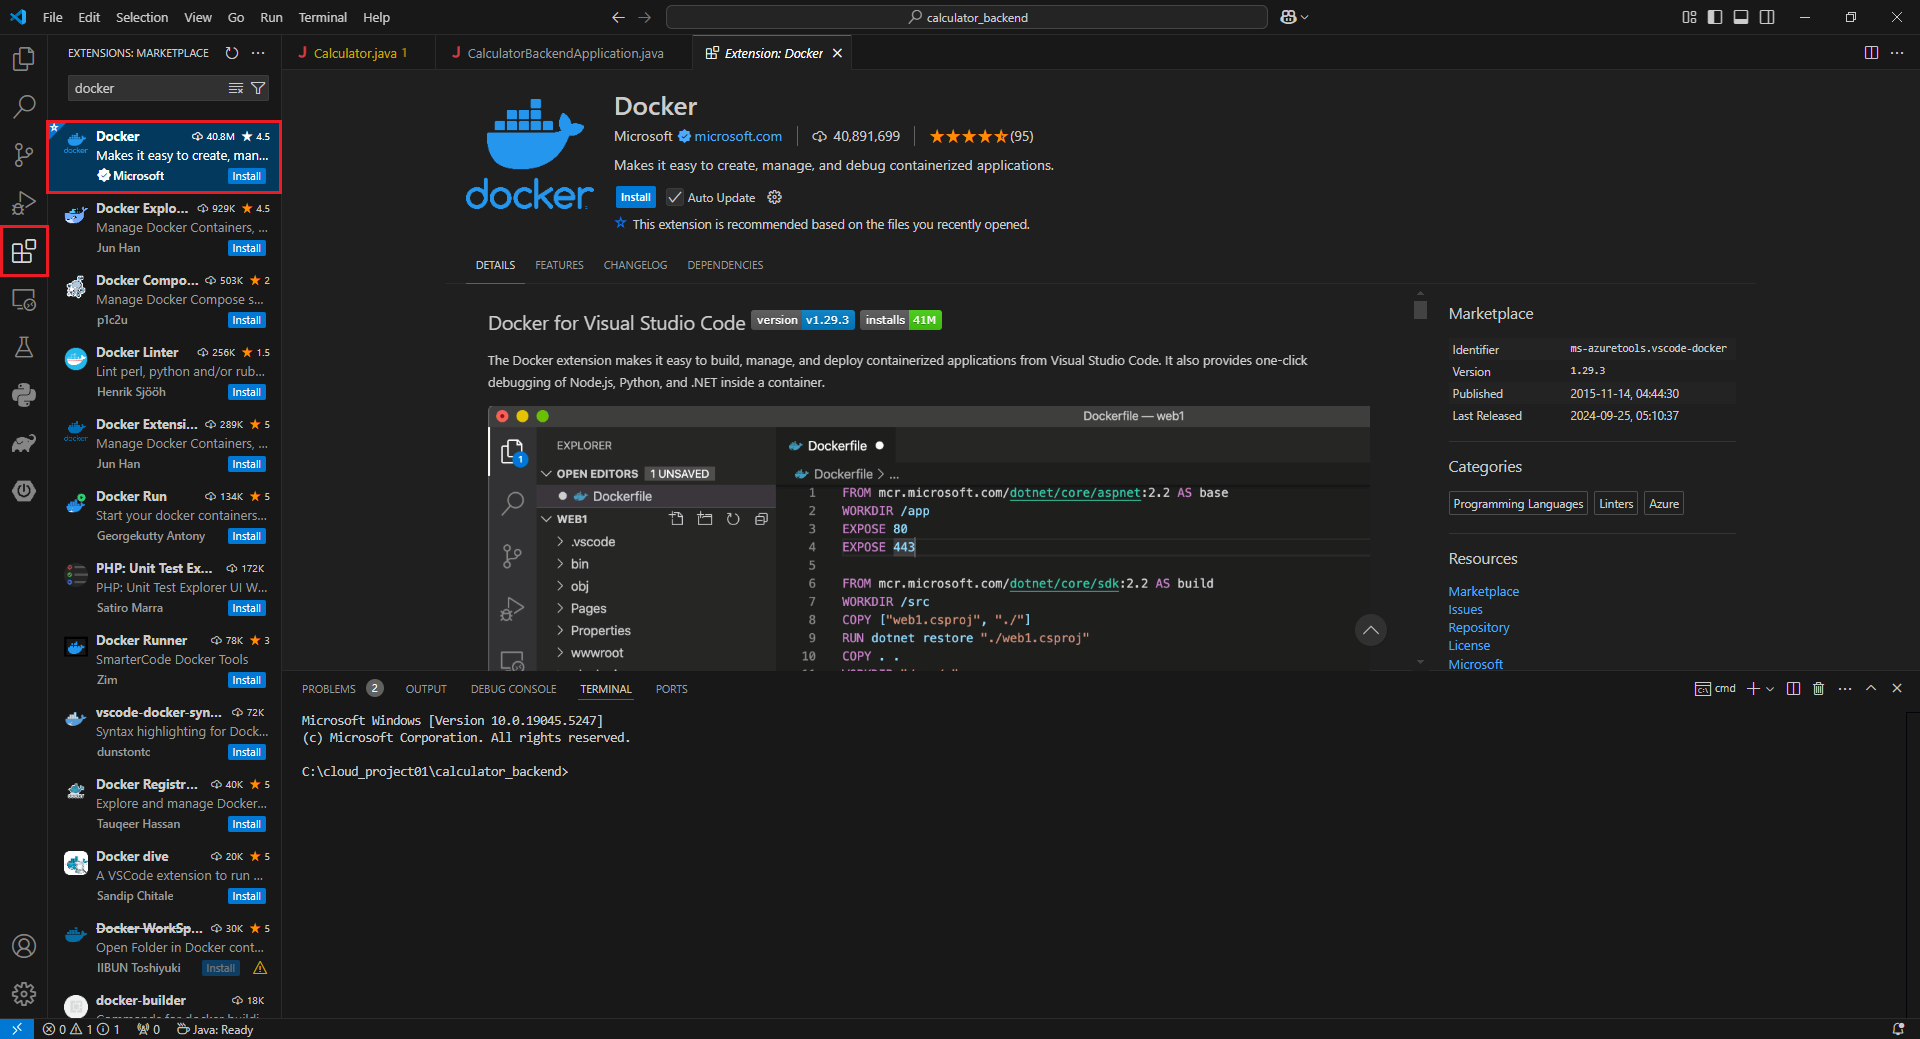Image resolution: width=1920 pixels, height=1039 pixels.
Task: Open Customize Layout icon in title bar
Action: 1689,17
